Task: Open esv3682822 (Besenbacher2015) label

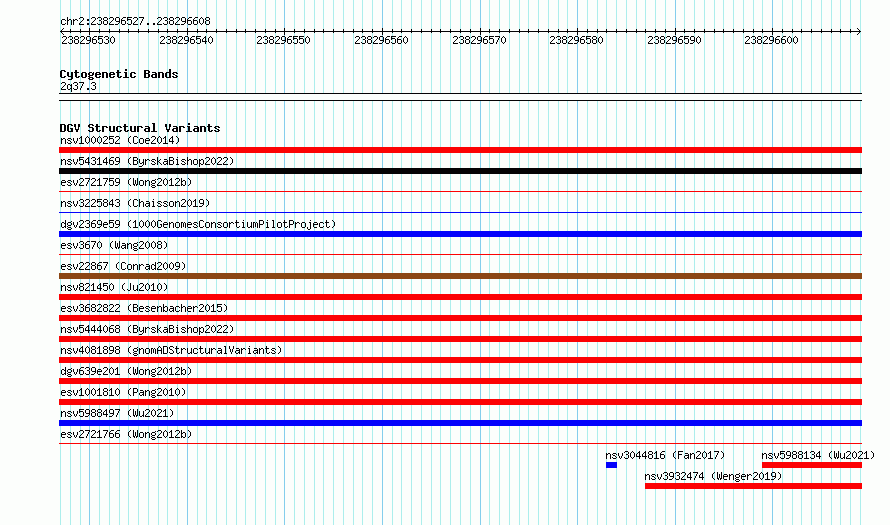Action: point(144,308)
